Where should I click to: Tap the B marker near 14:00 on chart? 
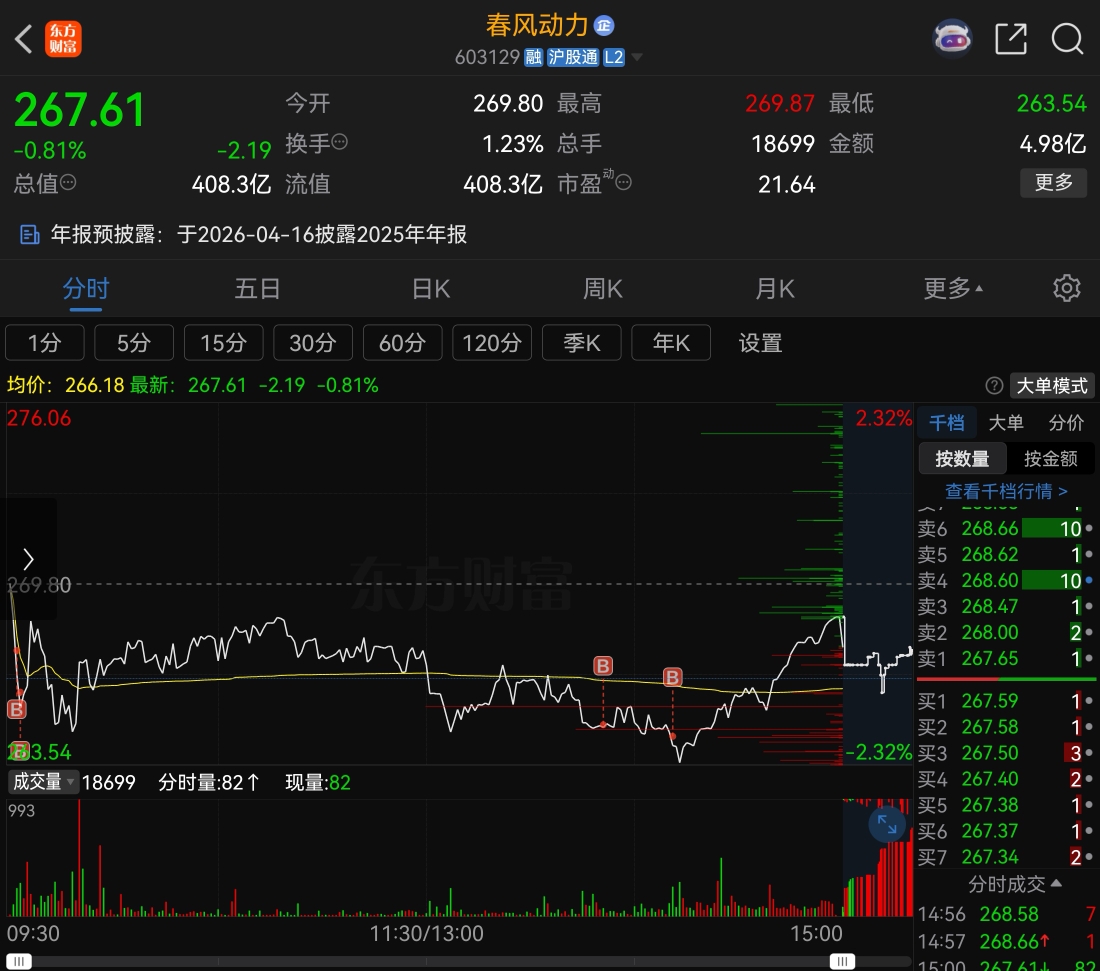pos(603,665)
